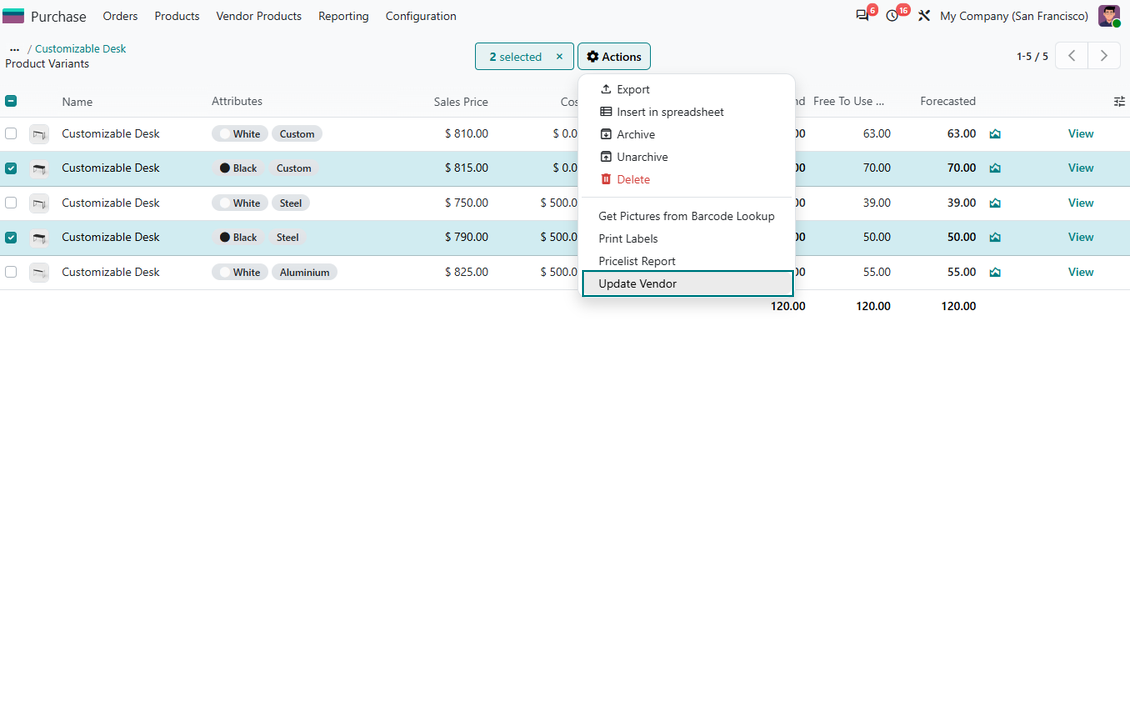
Task: Collapse the Actions dropdown button
Action: [x=614, y=56]
